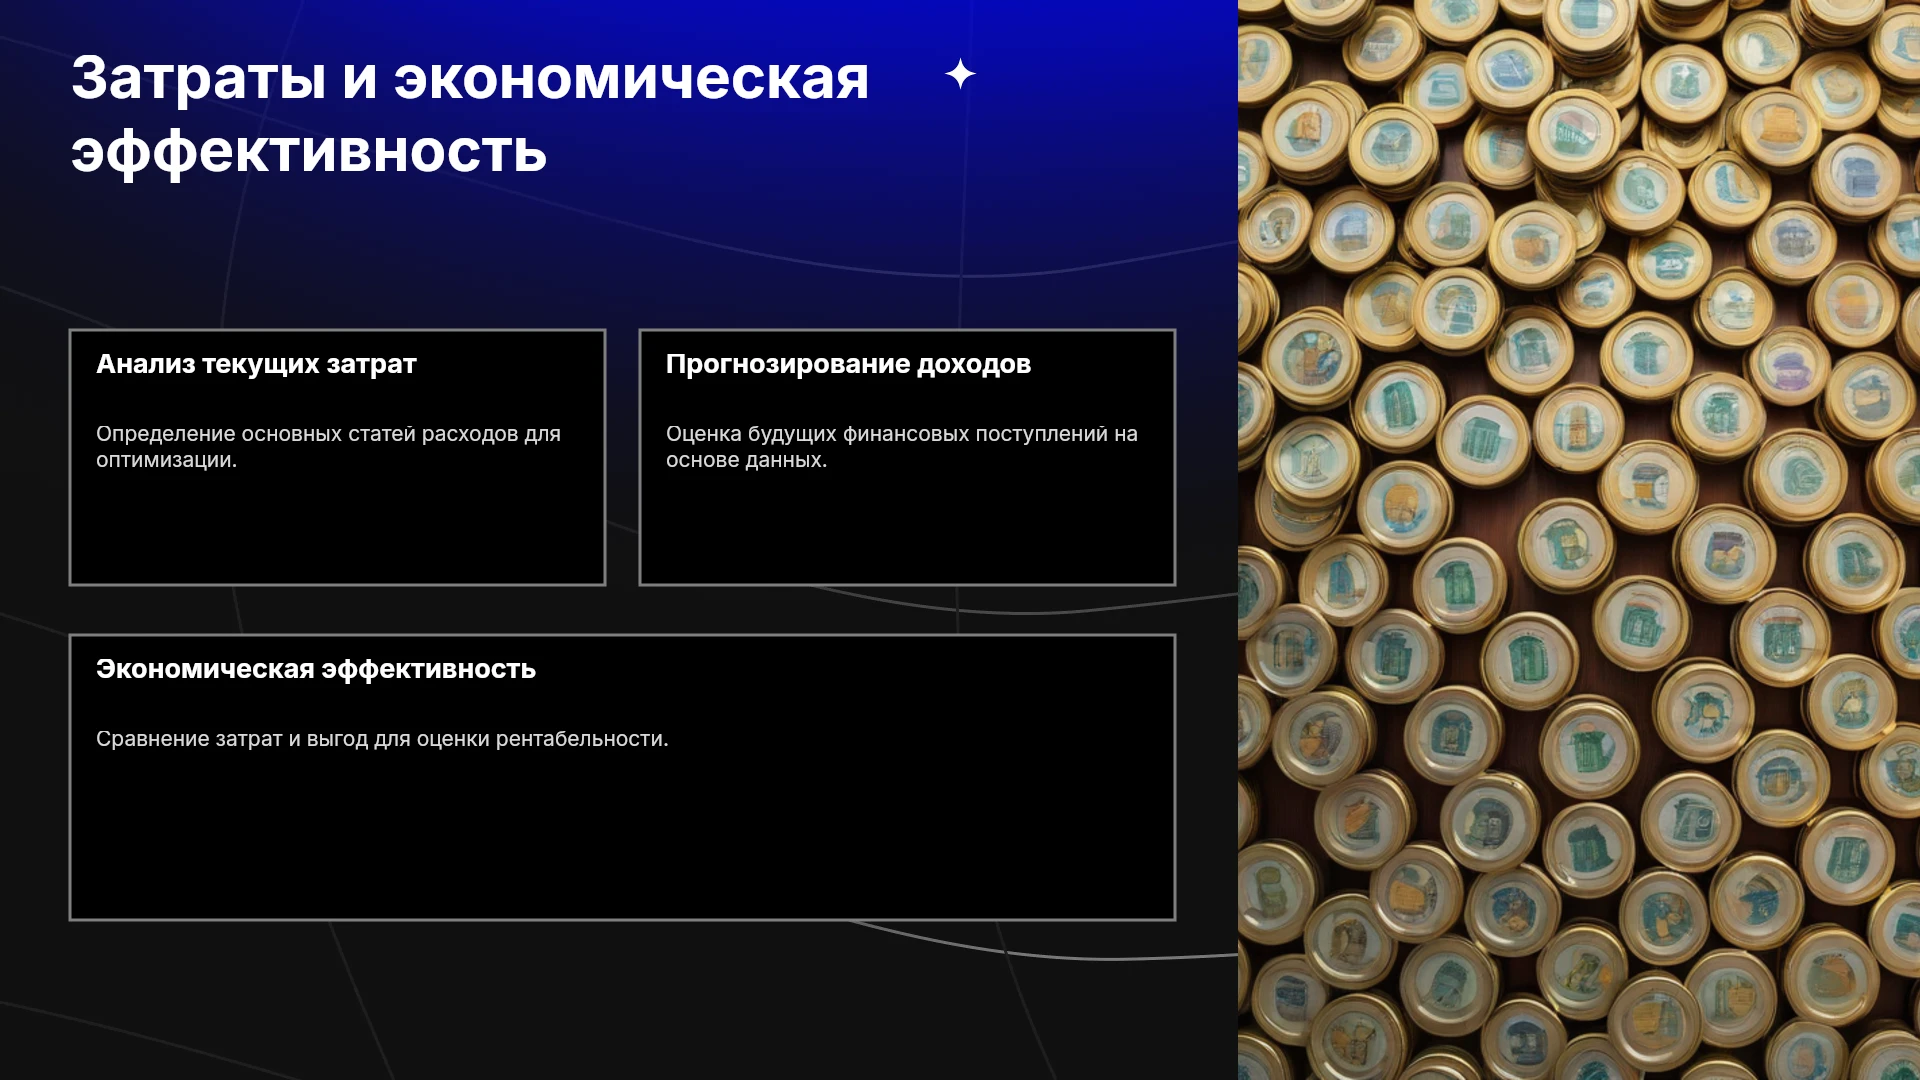Click the word 'оптимизации.' in the first card
The width and height of the screenshot is (1920, 1080).
(166, 460)
